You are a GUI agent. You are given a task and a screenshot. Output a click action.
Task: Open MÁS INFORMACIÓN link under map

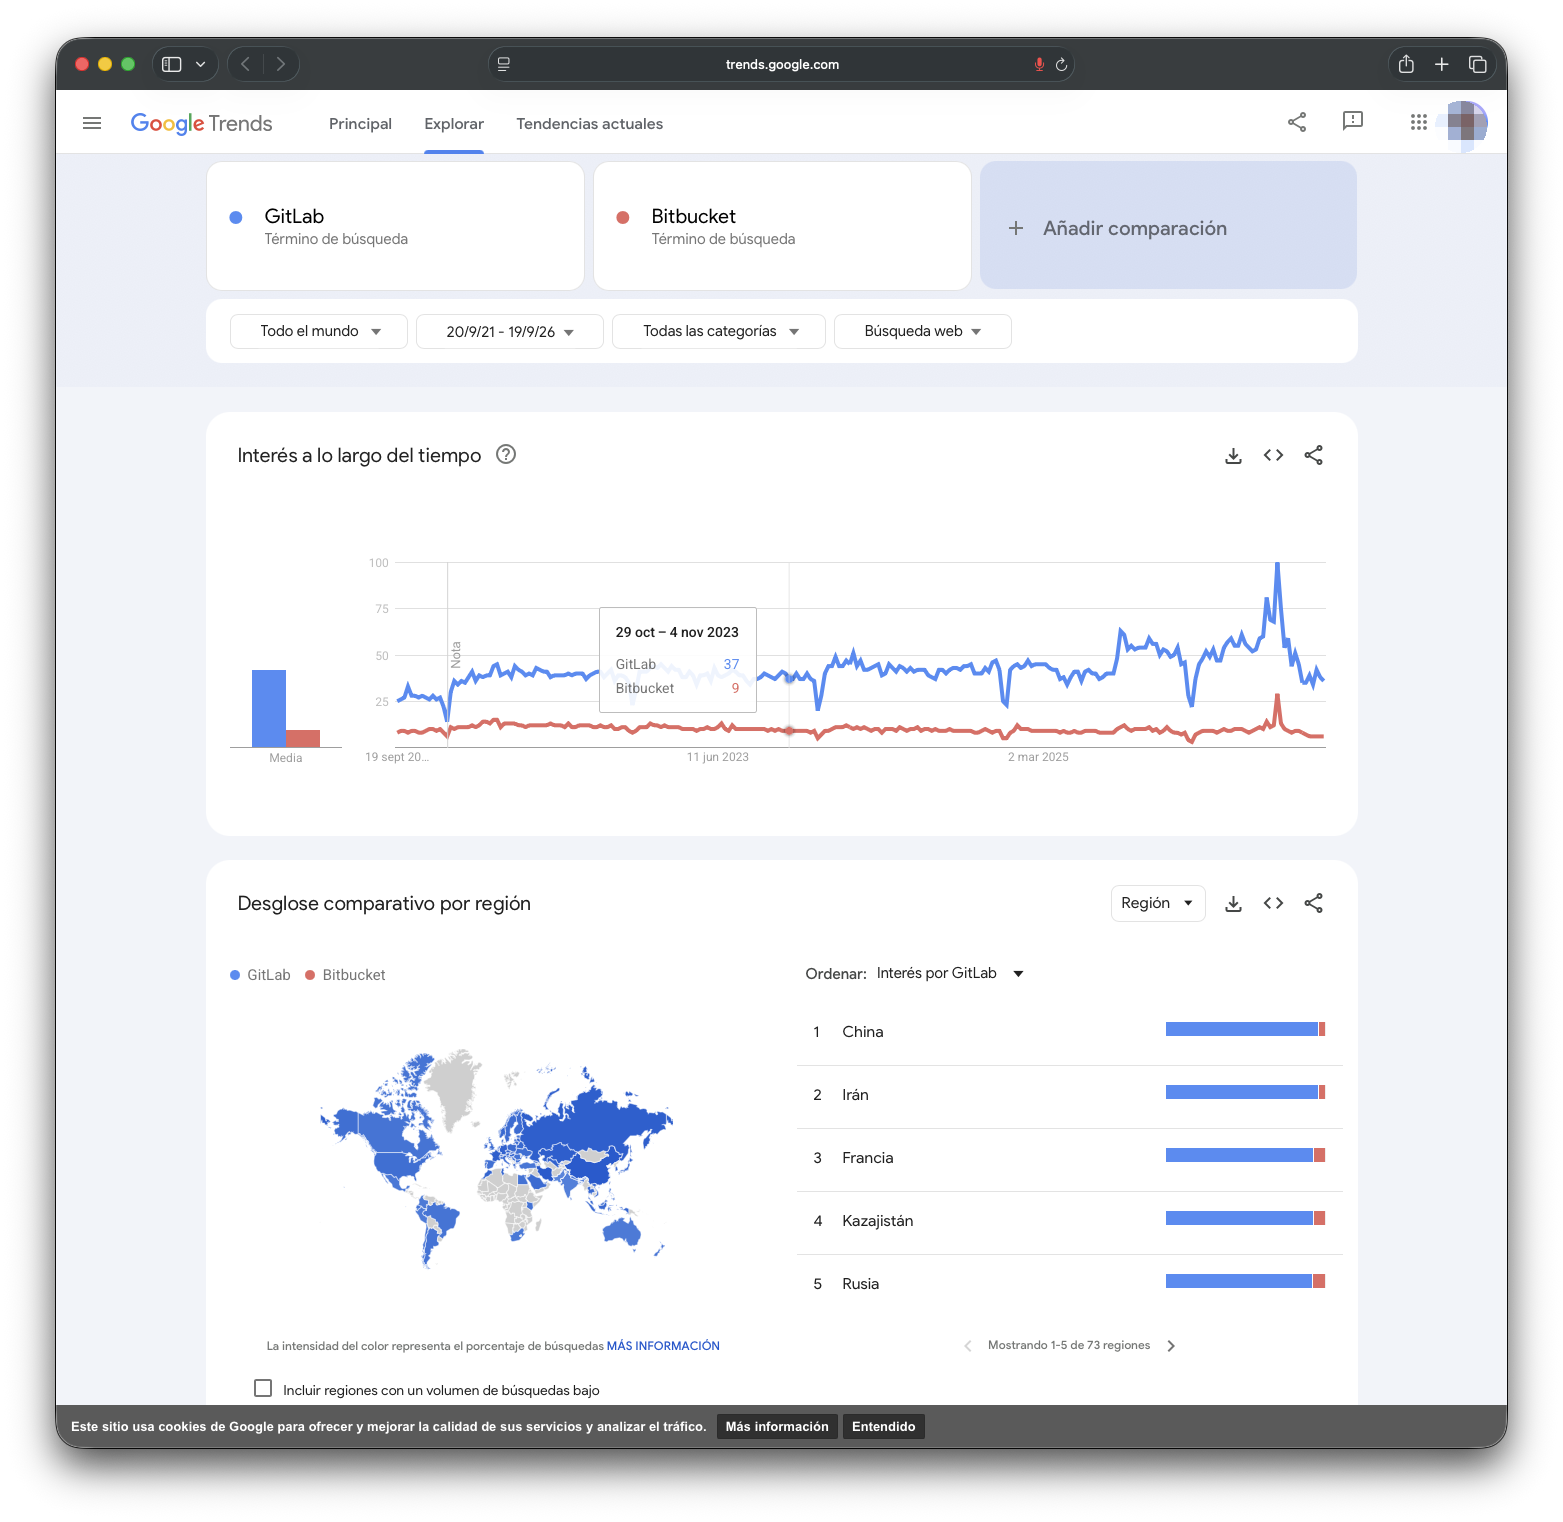pos(663,1346)
